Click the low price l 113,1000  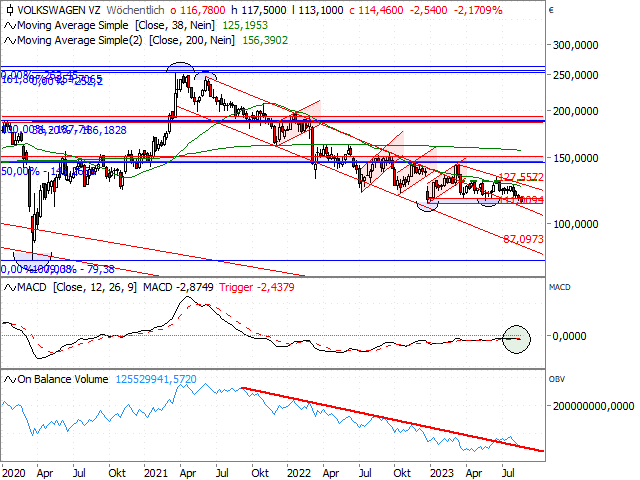(x=318, y=10)
